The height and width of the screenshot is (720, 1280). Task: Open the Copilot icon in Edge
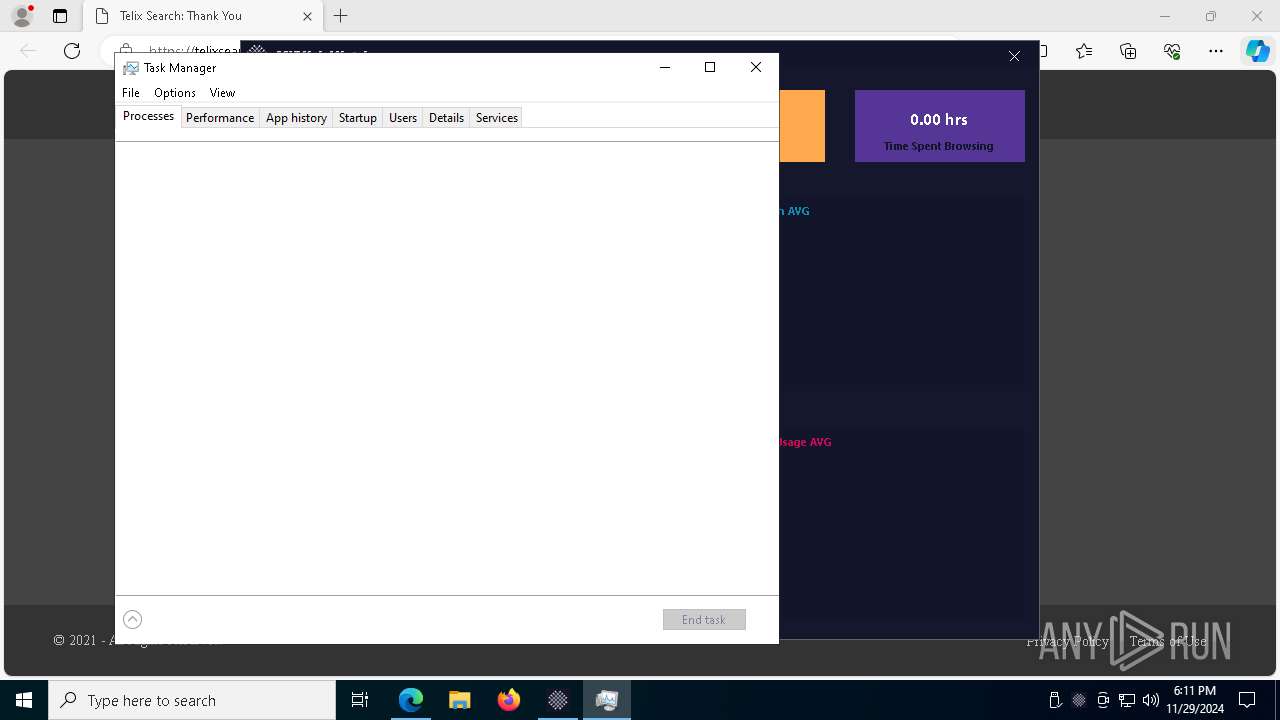coord(1257,51)
